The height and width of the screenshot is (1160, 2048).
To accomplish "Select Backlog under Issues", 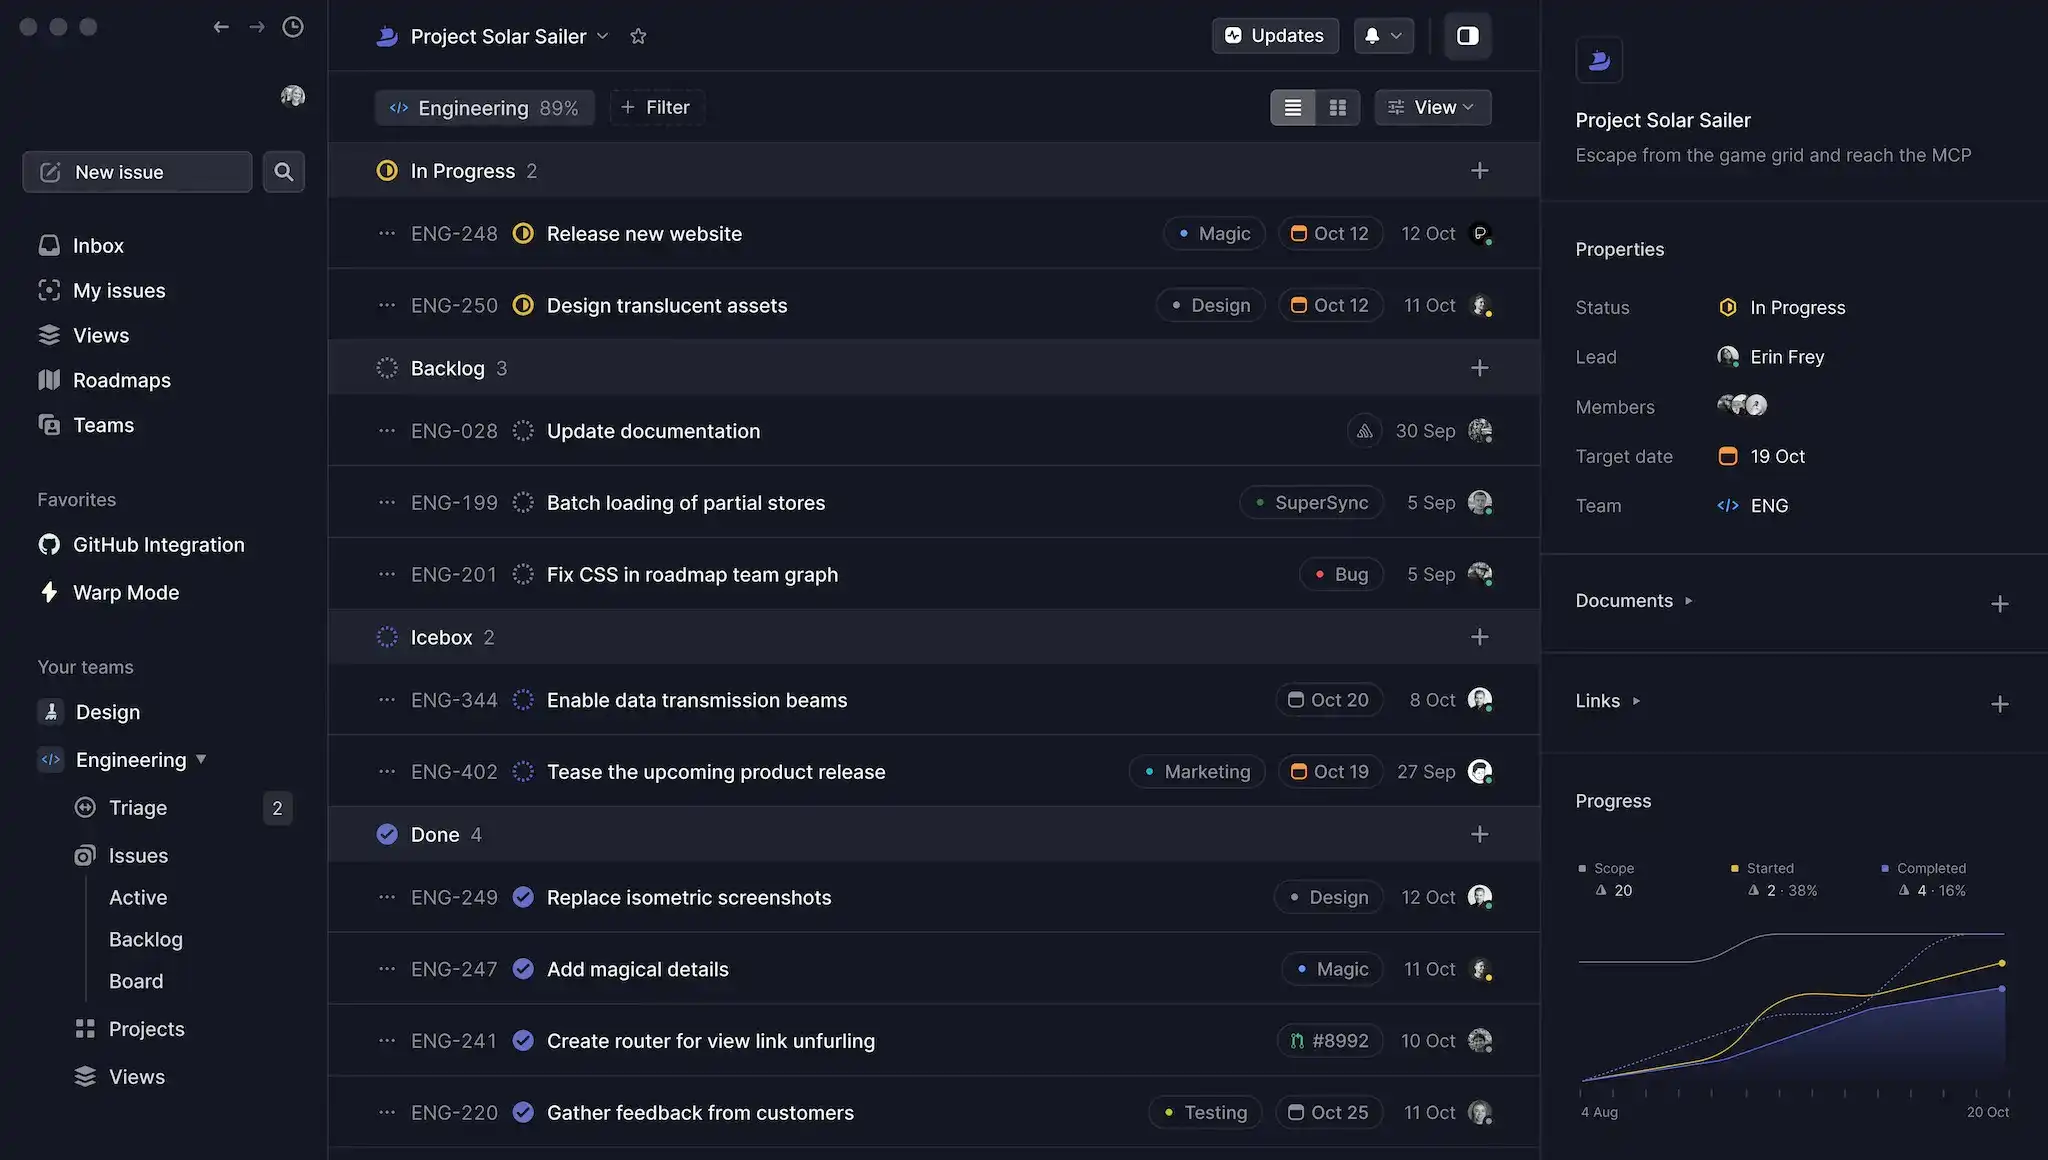I will pos(146,940).
